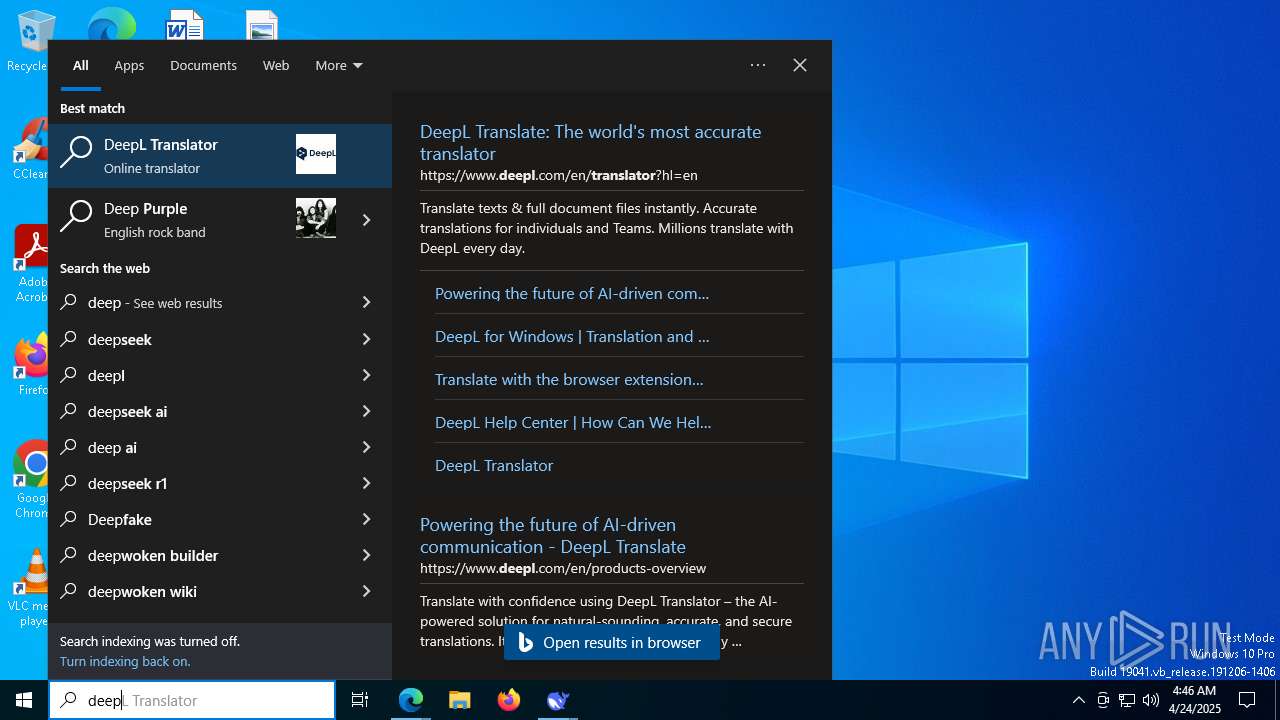Switch to the All search tab
Viewport: 1280px width, 720px height.
(x=81, y=65)
